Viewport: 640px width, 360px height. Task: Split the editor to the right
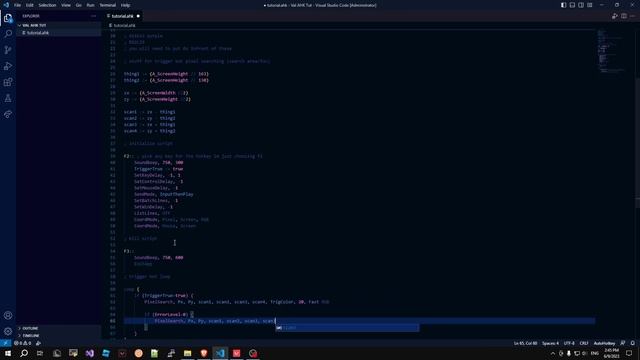(624, 16)
